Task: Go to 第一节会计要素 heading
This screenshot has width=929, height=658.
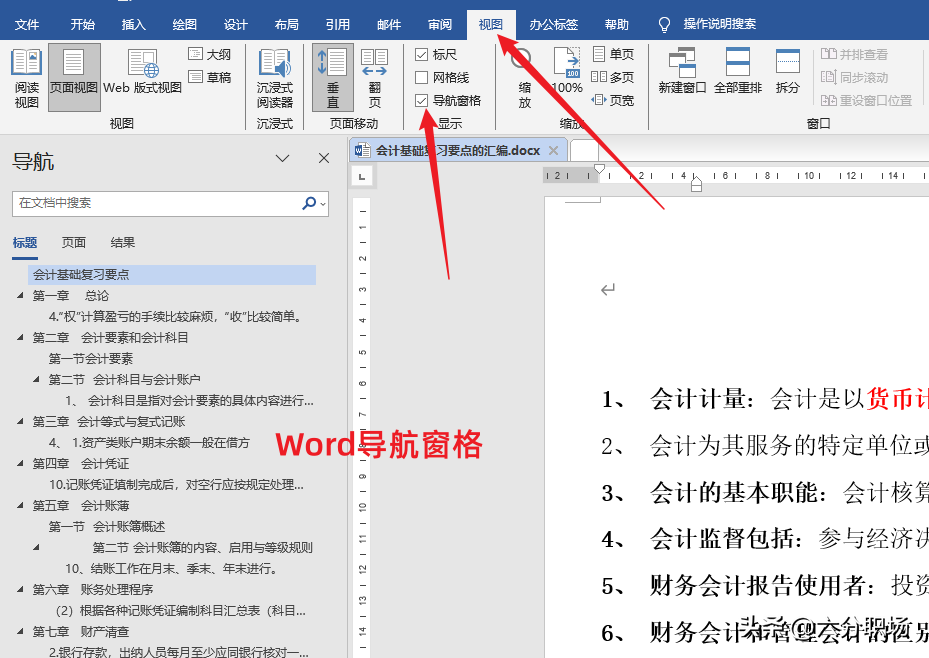Action: click(x=91, y=358)
